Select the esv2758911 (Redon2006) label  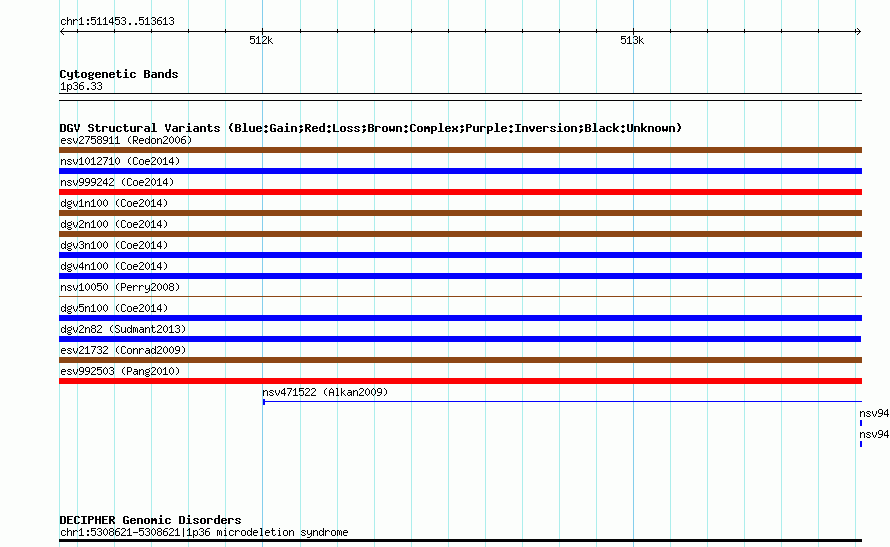tap(126, 140)
